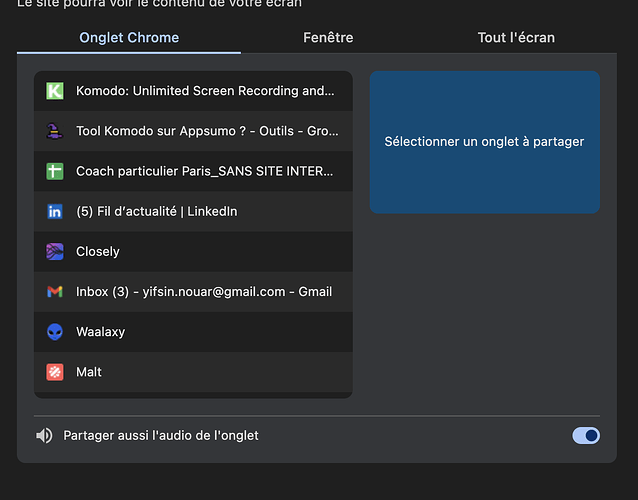Select the 'Closely' tab entry
The image size is (638, 500).
[193, 251]
